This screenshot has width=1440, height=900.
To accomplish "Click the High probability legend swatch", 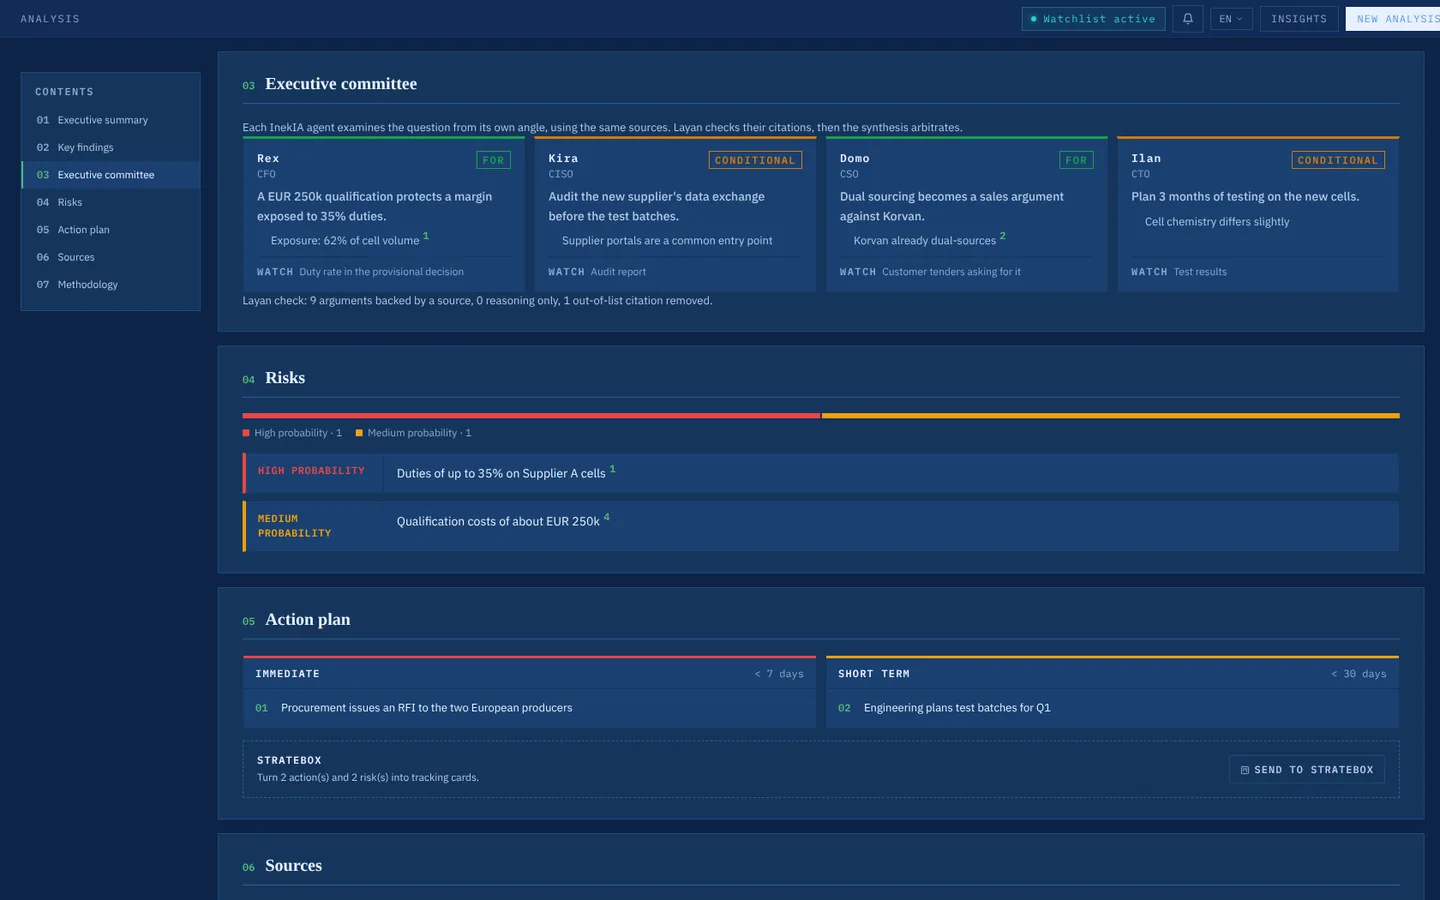I will (246, 433).
